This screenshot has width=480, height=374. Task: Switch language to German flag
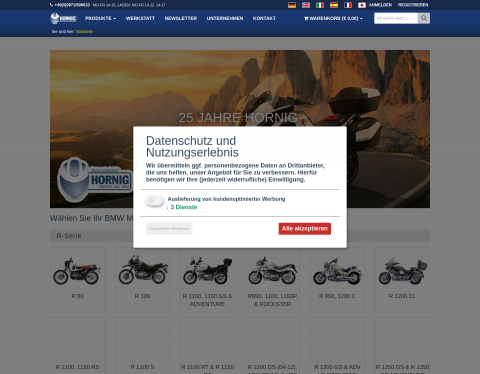[292, 5]
